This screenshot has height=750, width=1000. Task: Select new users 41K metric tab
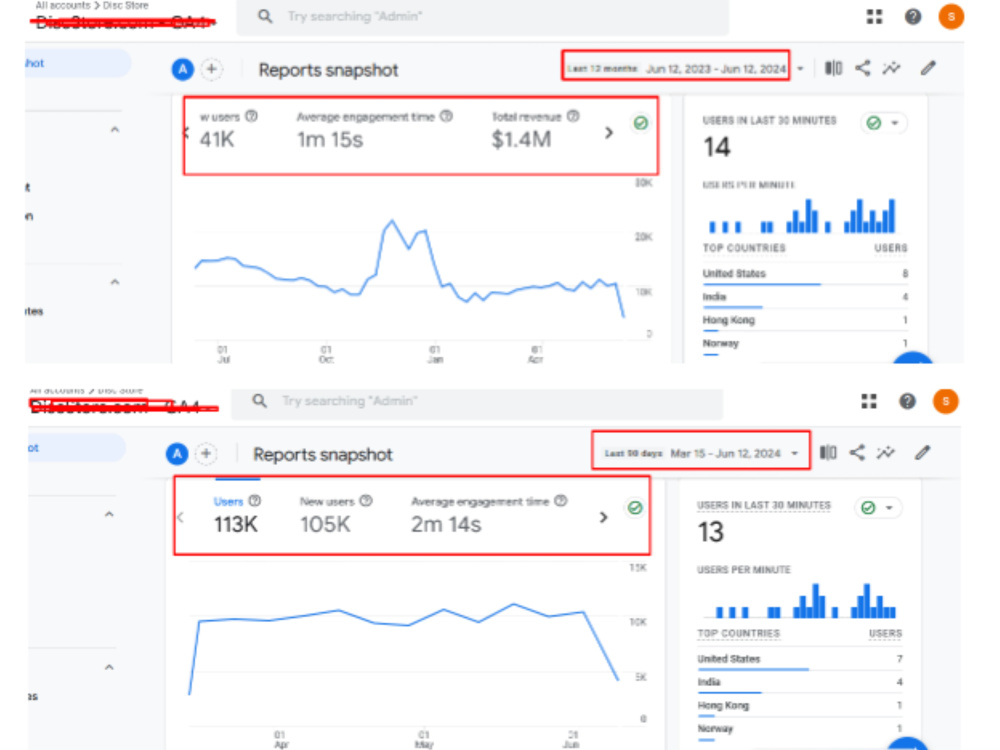[228, 130]
